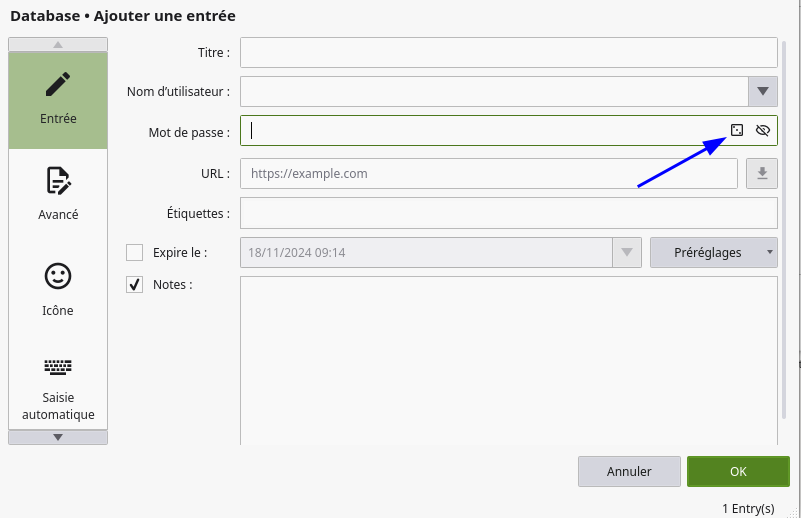The height and width of the screenshot is (518, 801).
Task: Expand the Nom d'utilisateur dropdown
Action: [763, 92]
